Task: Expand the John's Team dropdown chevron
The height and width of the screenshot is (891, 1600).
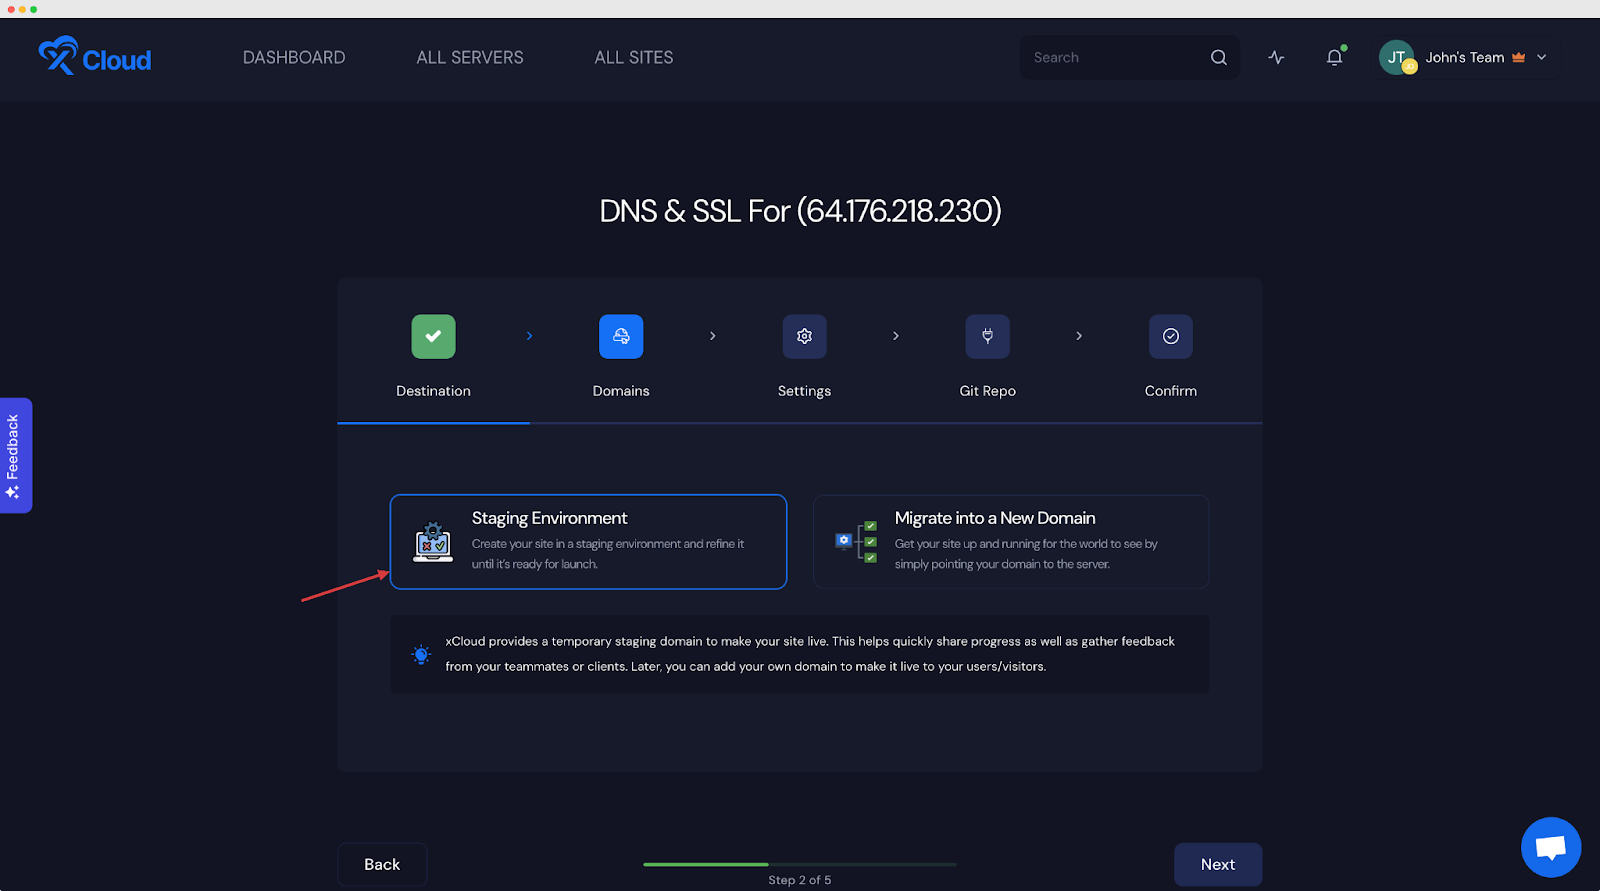Action: click(x=1541, y=58)
